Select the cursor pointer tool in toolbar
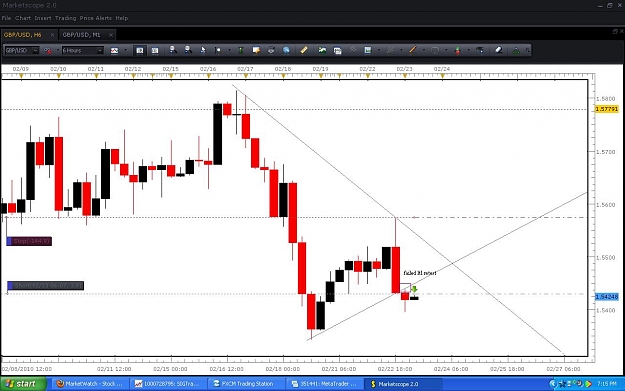Viewport: 625px width, 391px height. [x=203, y=50]
